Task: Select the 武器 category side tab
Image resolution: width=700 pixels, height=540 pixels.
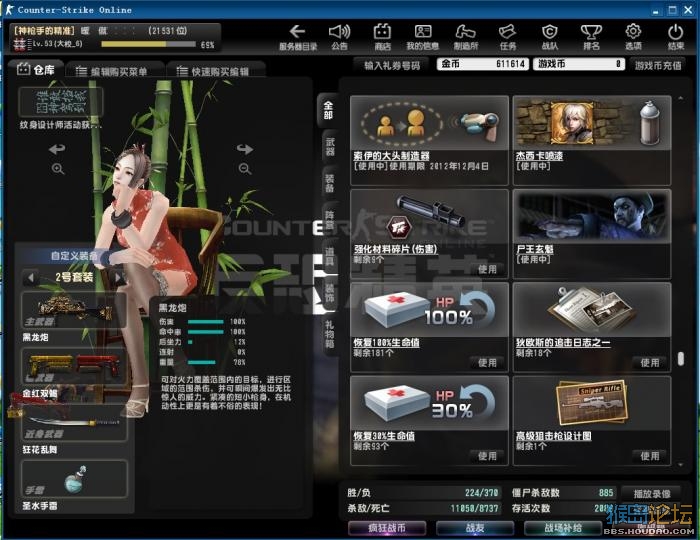Action: point(330,147)
